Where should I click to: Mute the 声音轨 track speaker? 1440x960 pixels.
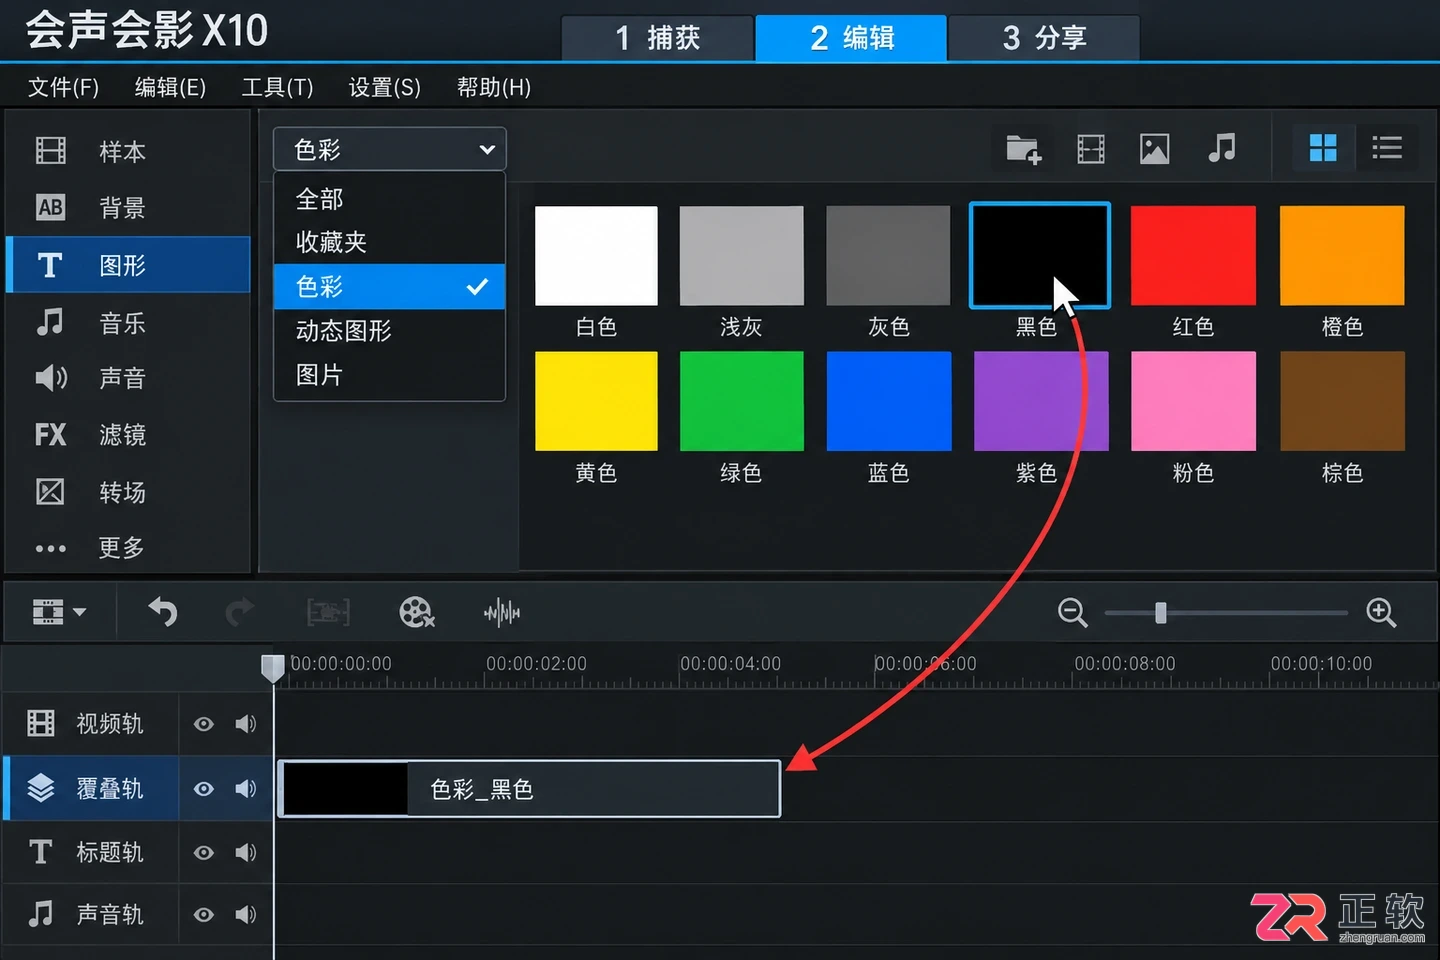pos(246,915)
